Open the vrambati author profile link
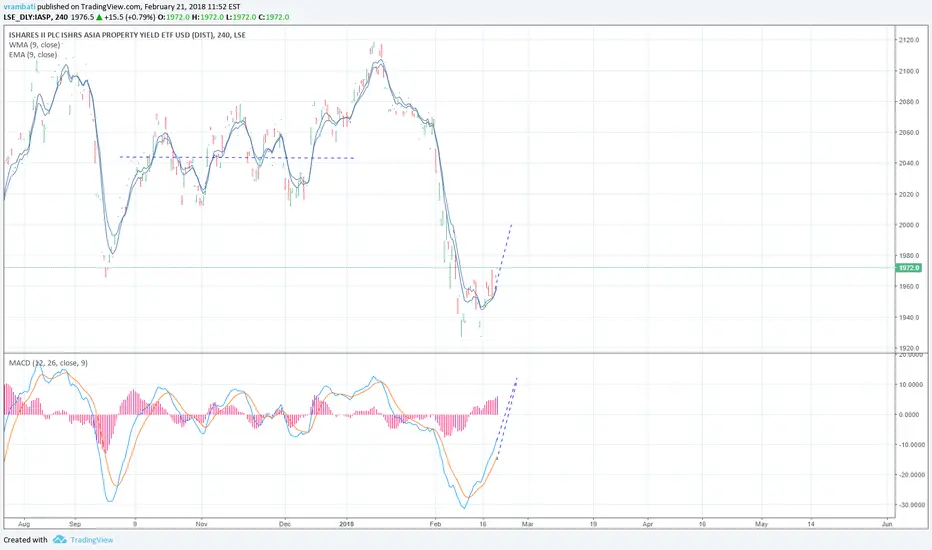The width and height of the screenshot is (932, 550). (20, 7)
